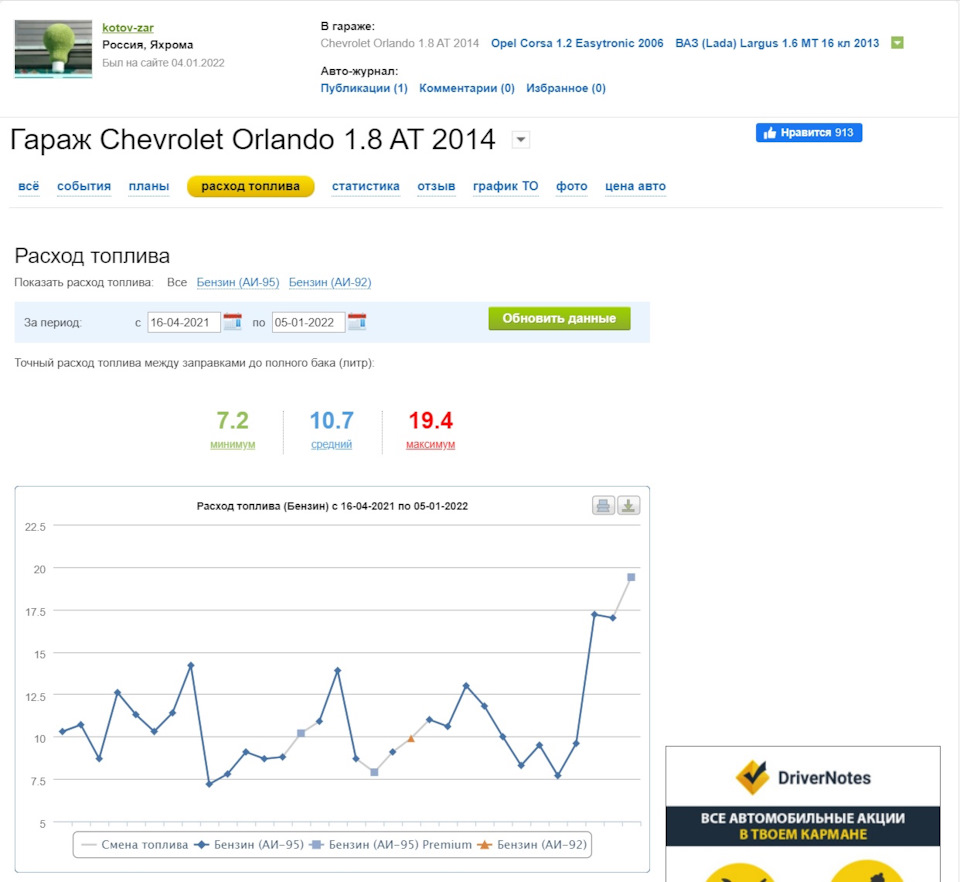Click the start date field 16-04-2021

[x=184, y=323]
